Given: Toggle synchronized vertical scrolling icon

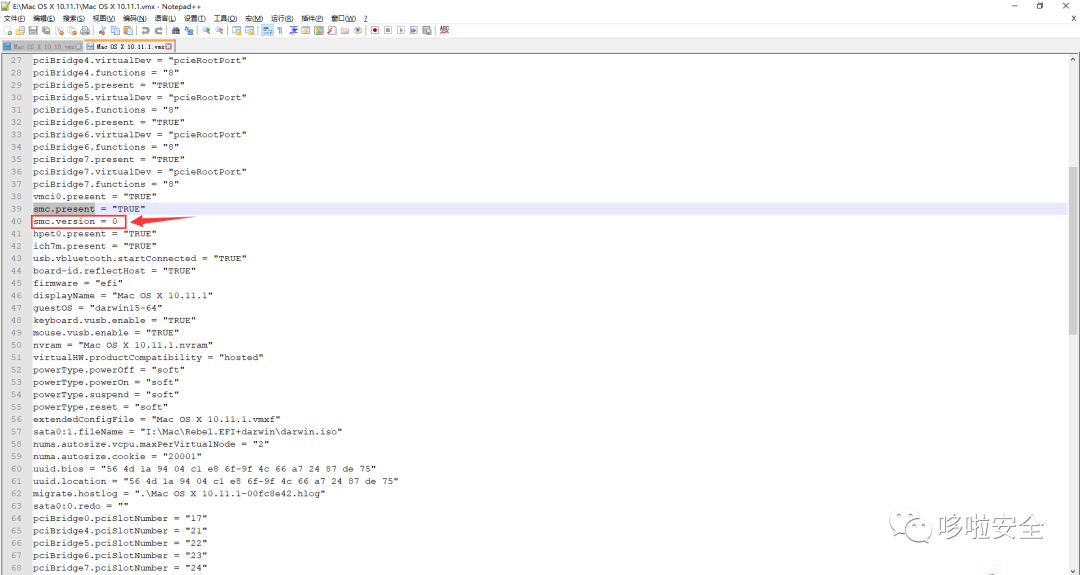Looking at the screenshot, I should pos(236,30).
